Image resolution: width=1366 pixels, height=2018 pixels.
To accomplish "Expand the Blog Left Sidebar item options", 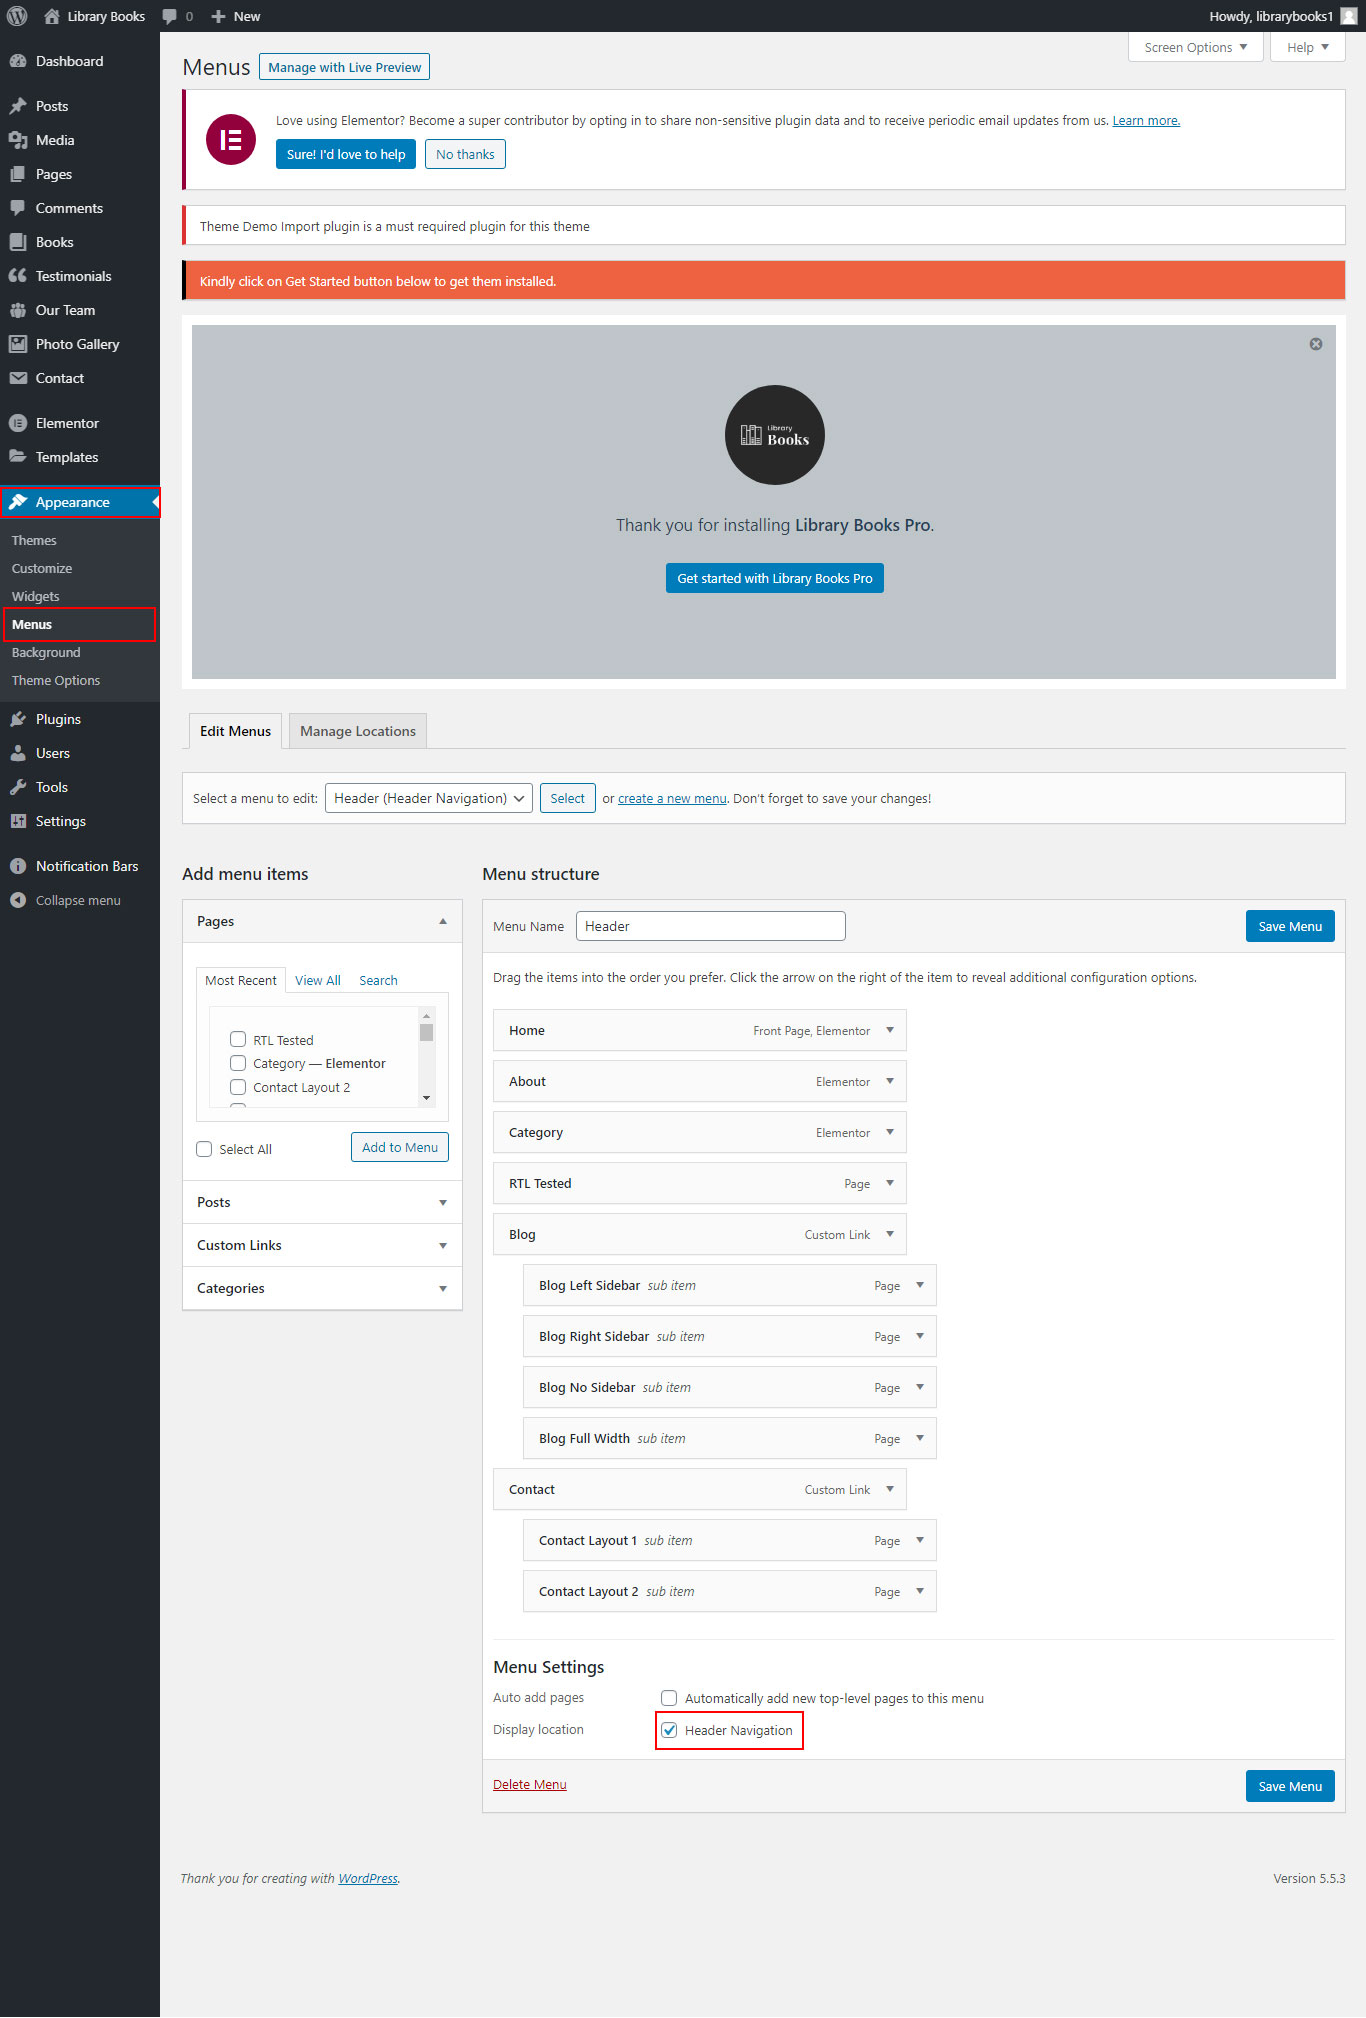I will tap(920, 1285).
